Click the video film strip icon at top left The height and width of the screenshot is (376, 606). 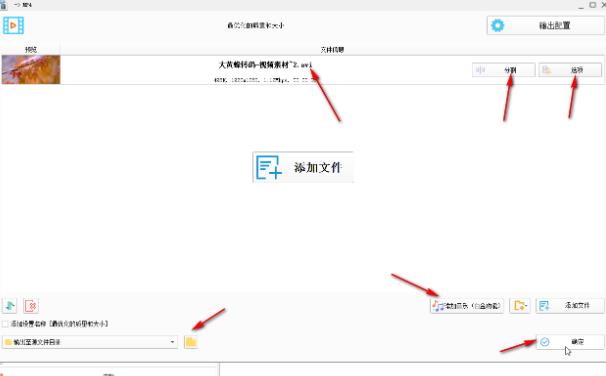point(14,26)
